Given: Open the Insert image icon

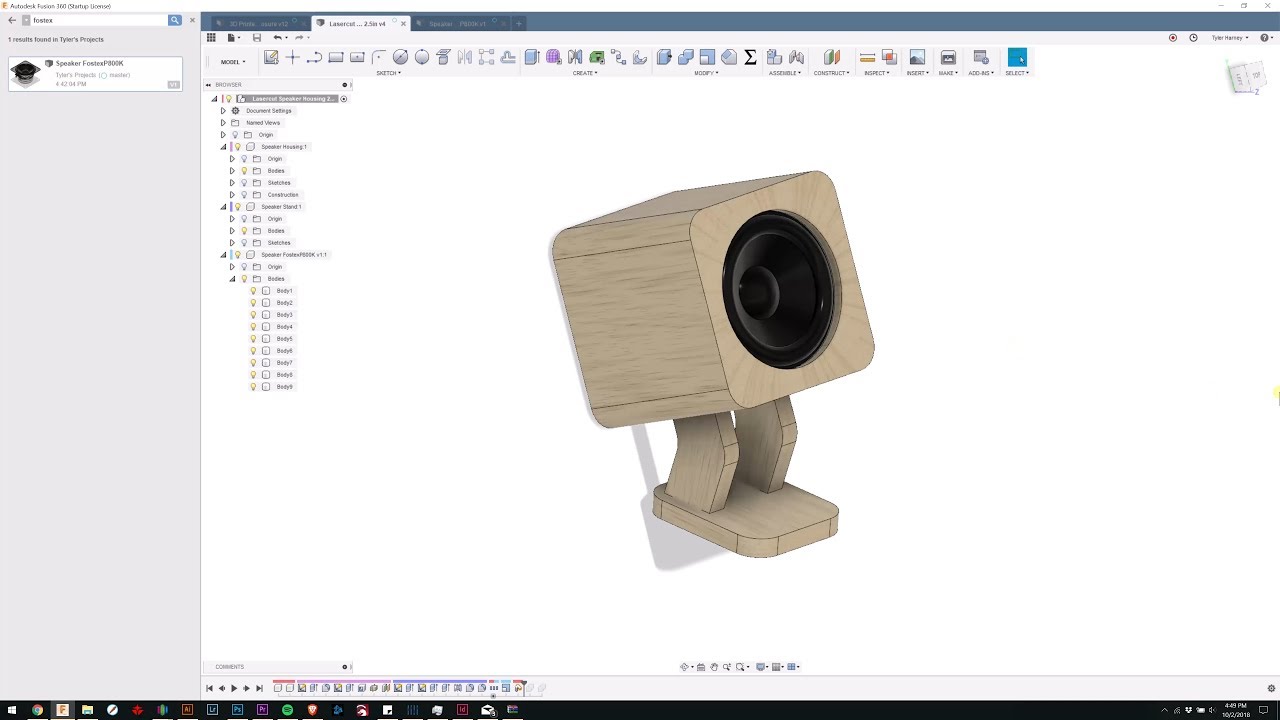Looking at the screenshot, I should [x=917, y=57].
